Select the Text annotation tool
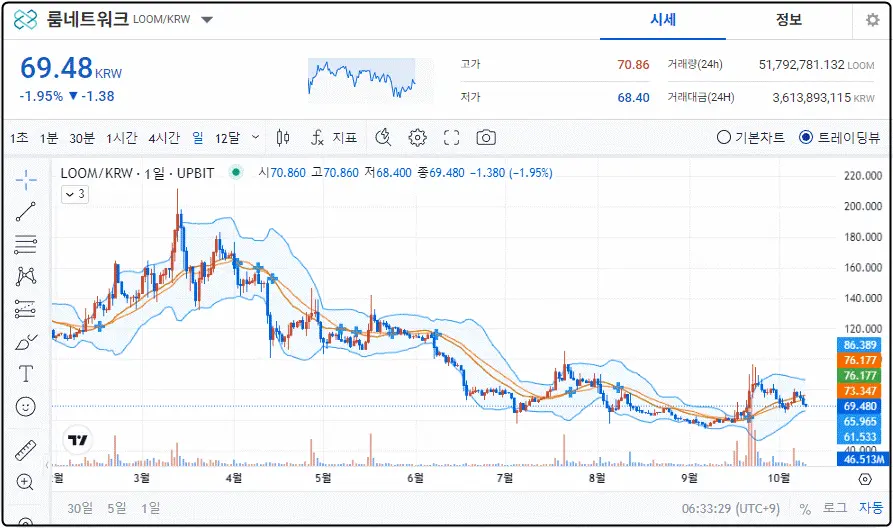 coord(26,374)
